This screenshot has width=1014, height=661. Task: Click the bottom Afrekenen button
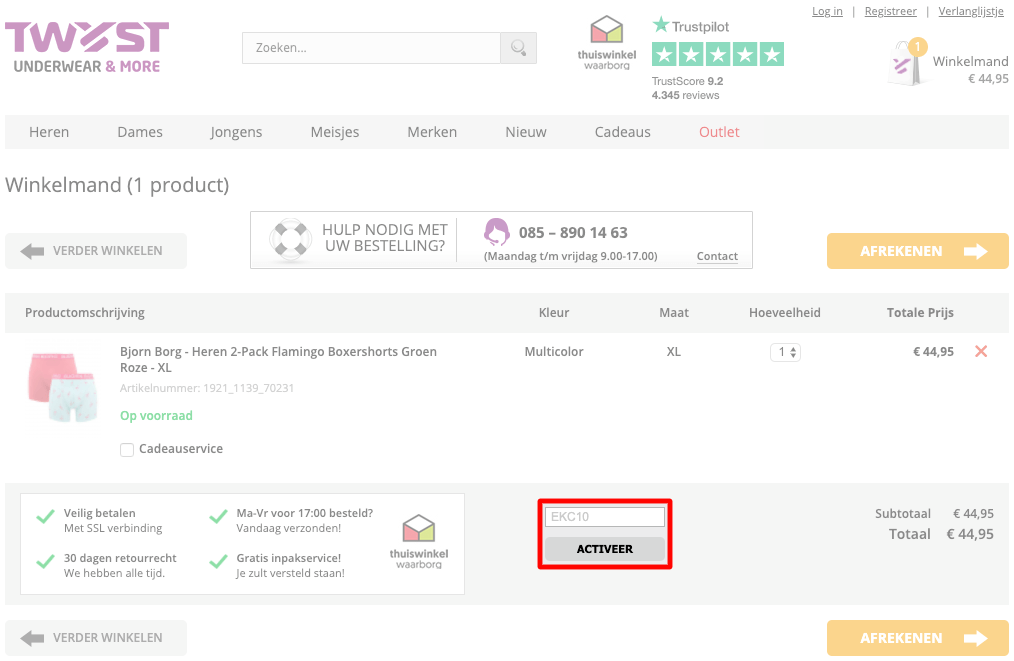918,638
